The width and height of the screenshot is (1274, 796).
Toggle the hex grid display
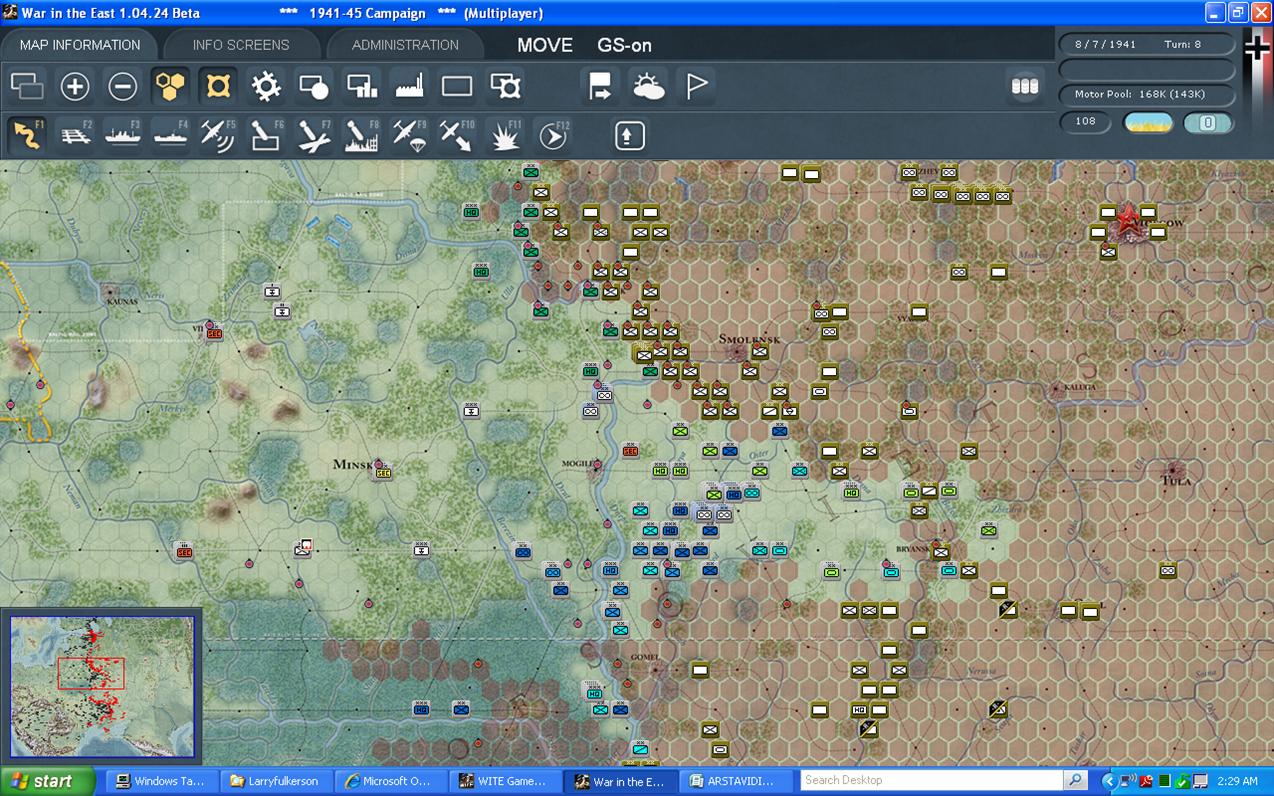coord(171,86)
